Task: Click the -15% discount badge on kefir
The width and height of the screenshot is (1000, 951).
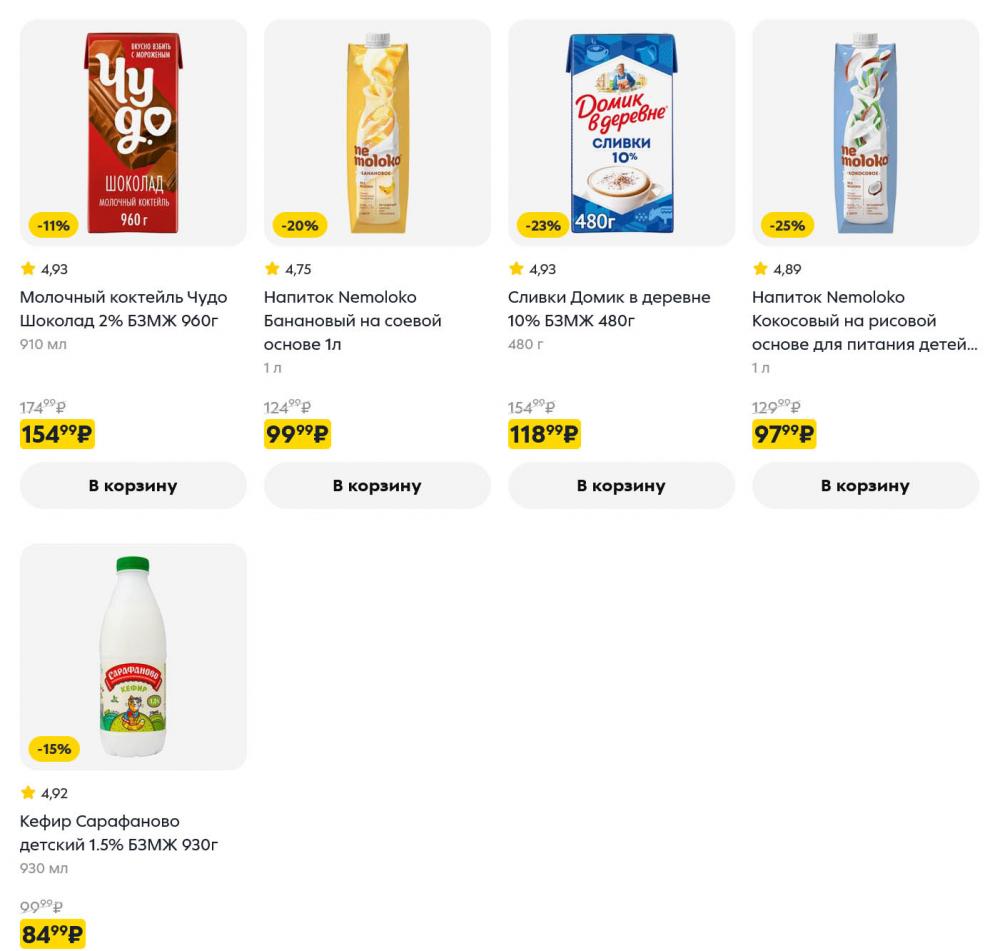Action: pyautogui.click(x=54, y=749)
